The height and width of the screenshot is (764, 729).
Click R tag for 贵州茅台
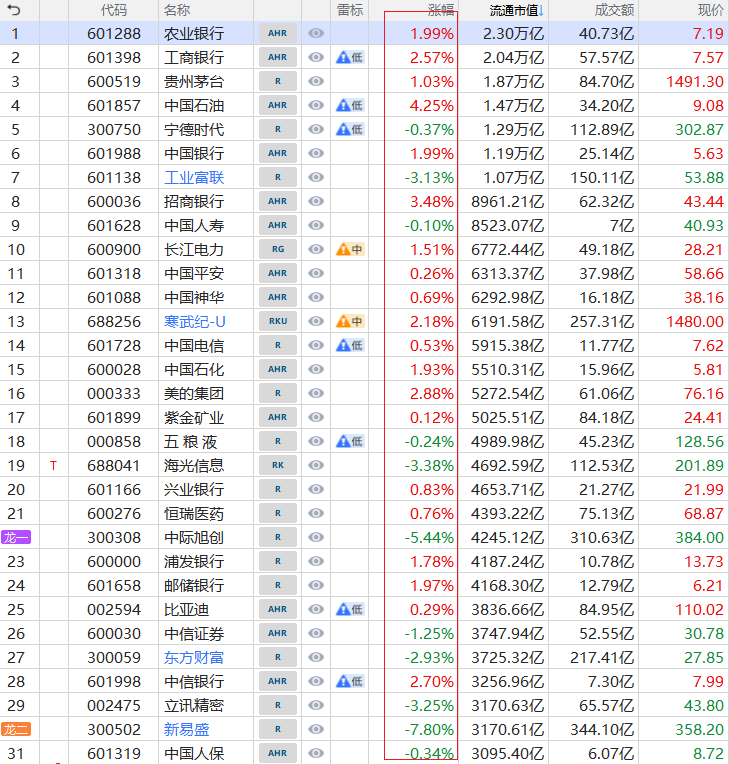tap(278, 81)
